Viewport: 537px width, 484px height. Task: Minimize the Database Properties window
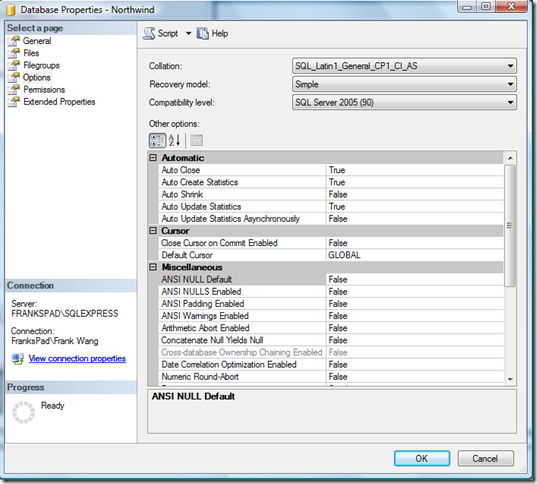[x=467, y=7]
